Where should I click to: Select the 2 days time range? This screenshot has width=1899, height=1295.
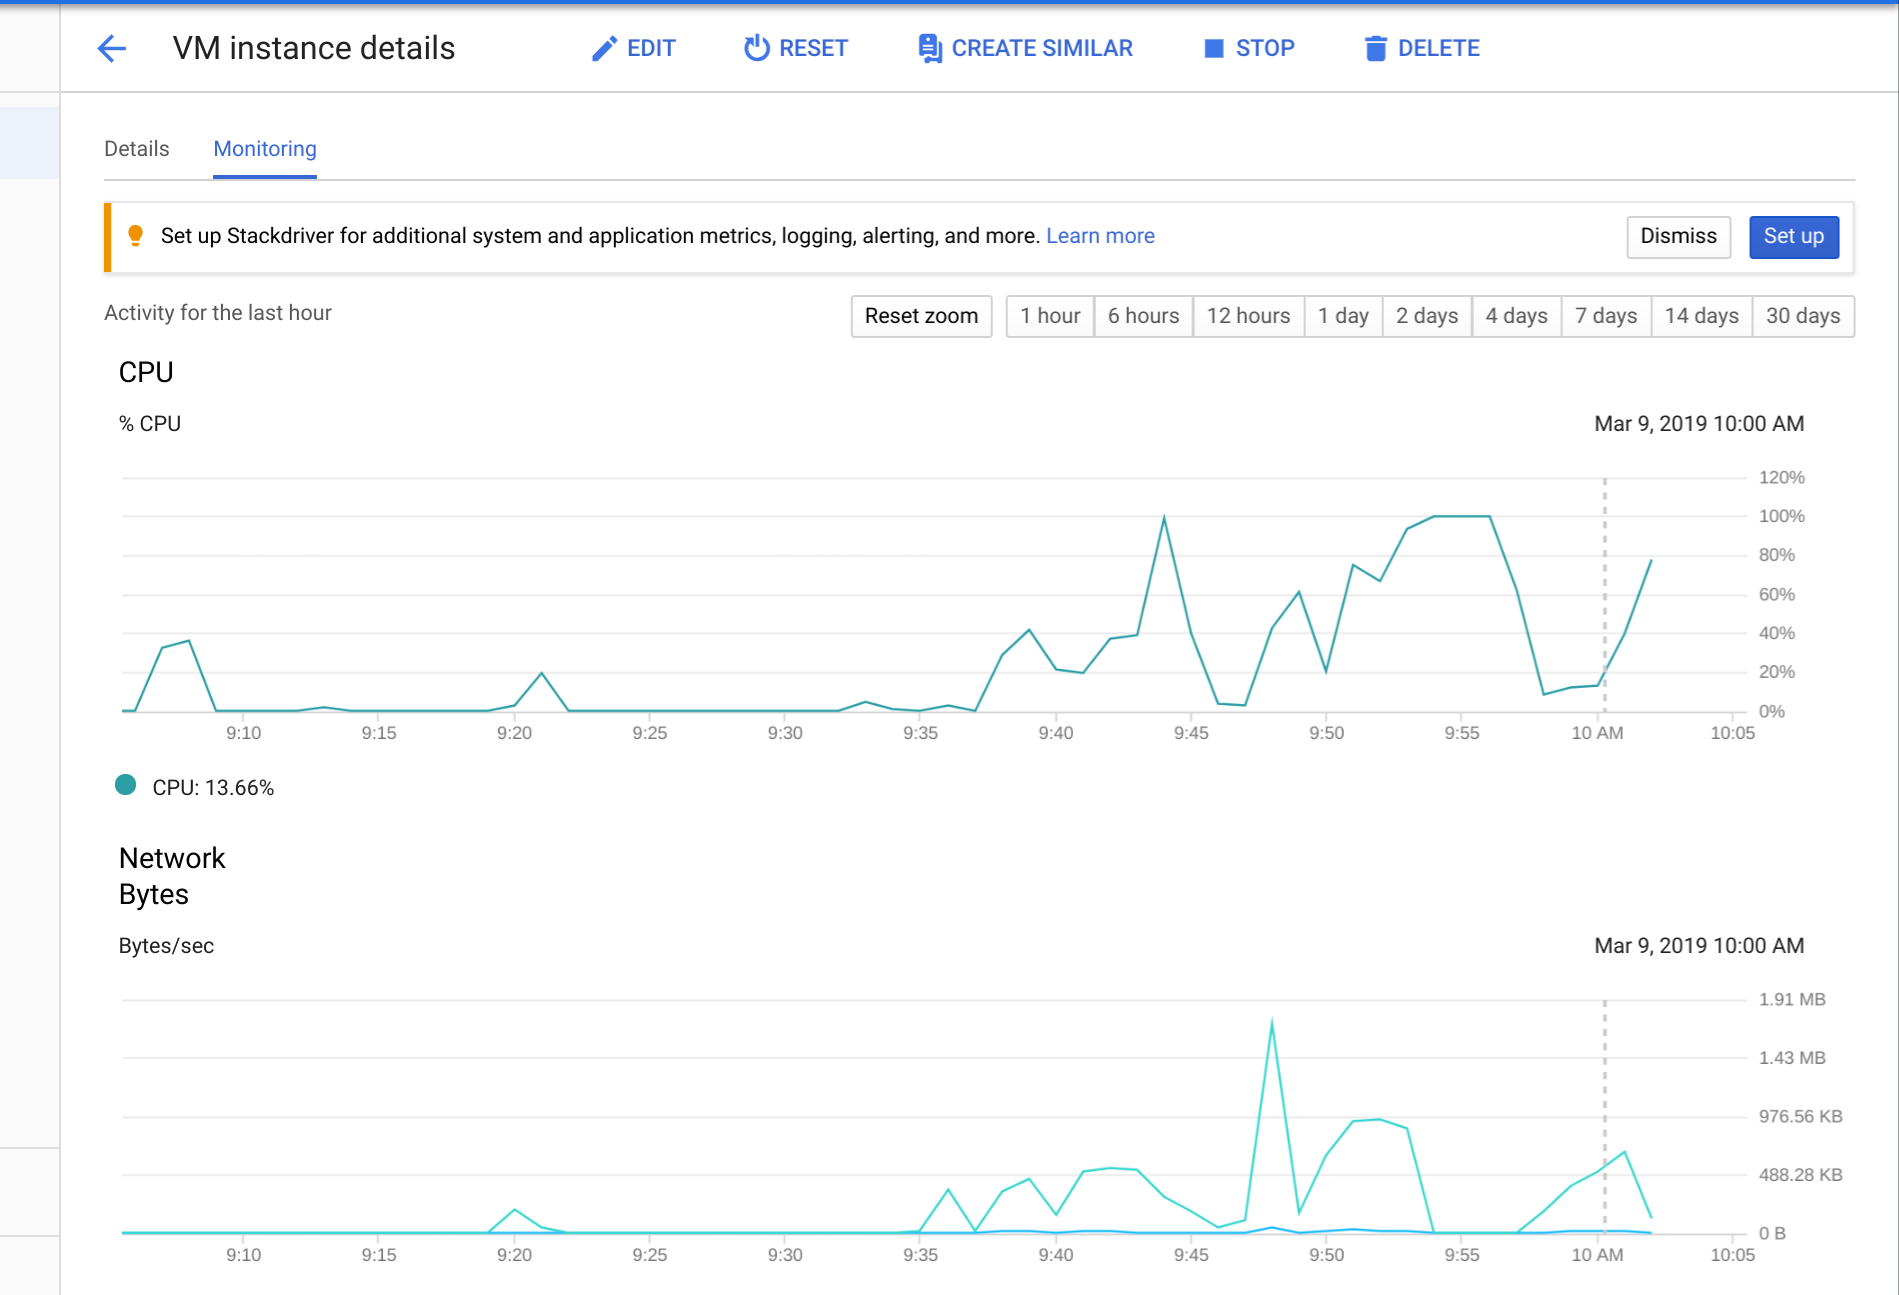[1427, 316]
